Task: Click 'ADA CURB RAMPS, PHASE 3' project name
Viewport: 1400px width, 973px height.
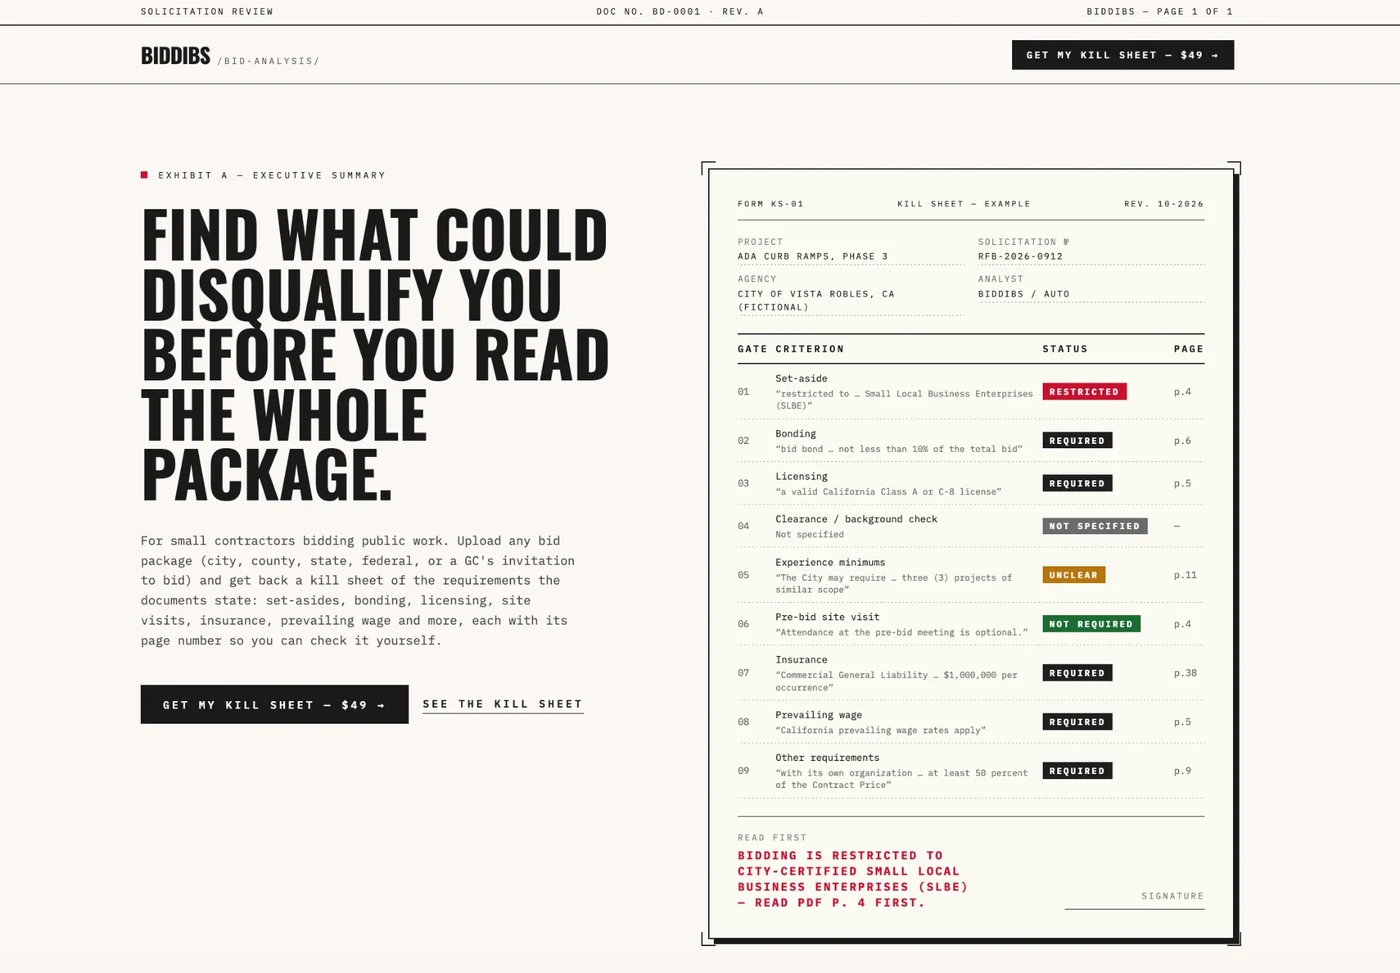Action: coord(813,257)
